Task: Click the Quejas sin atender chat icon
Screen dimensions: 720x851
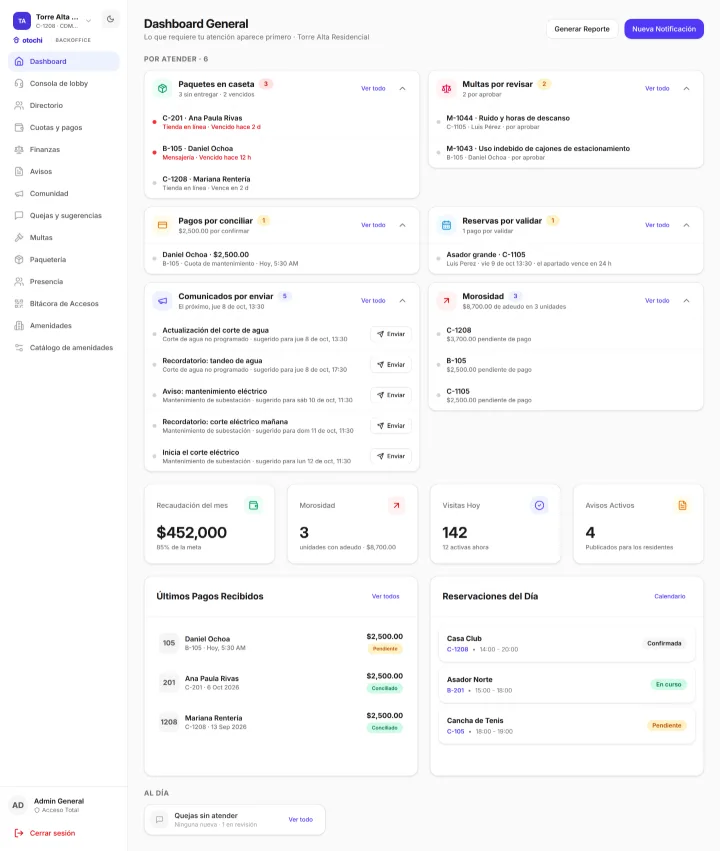Action: pos(160,820)
